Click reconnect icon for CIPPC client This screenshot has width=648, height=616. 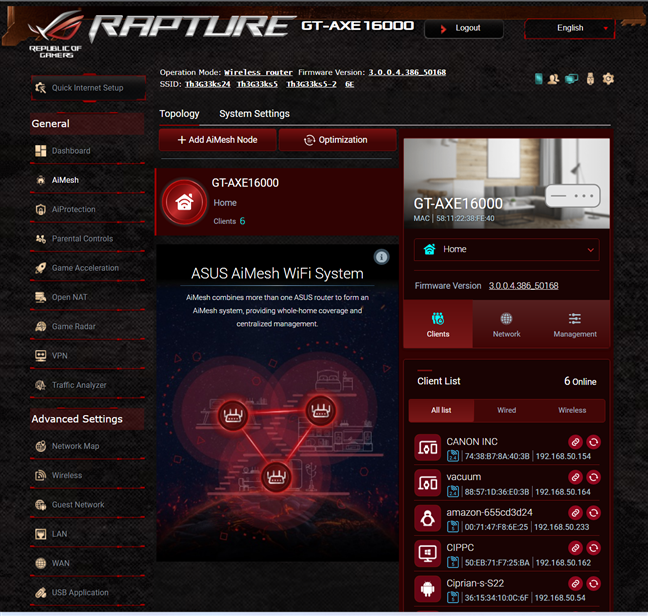coord(593,548)
